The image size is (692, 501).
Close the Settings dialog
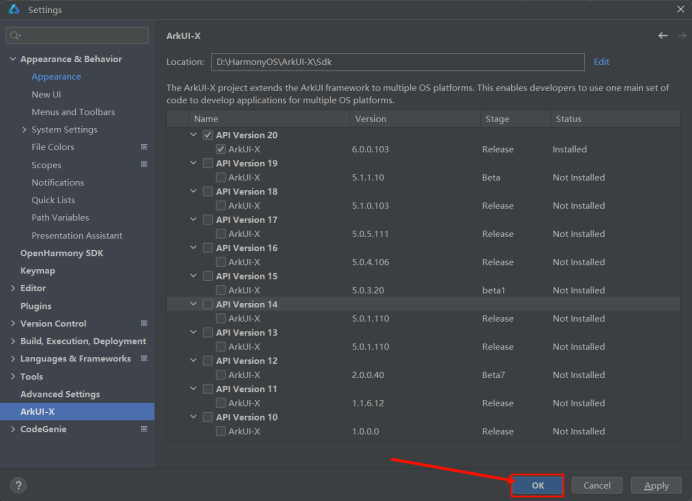coord(681,9)
